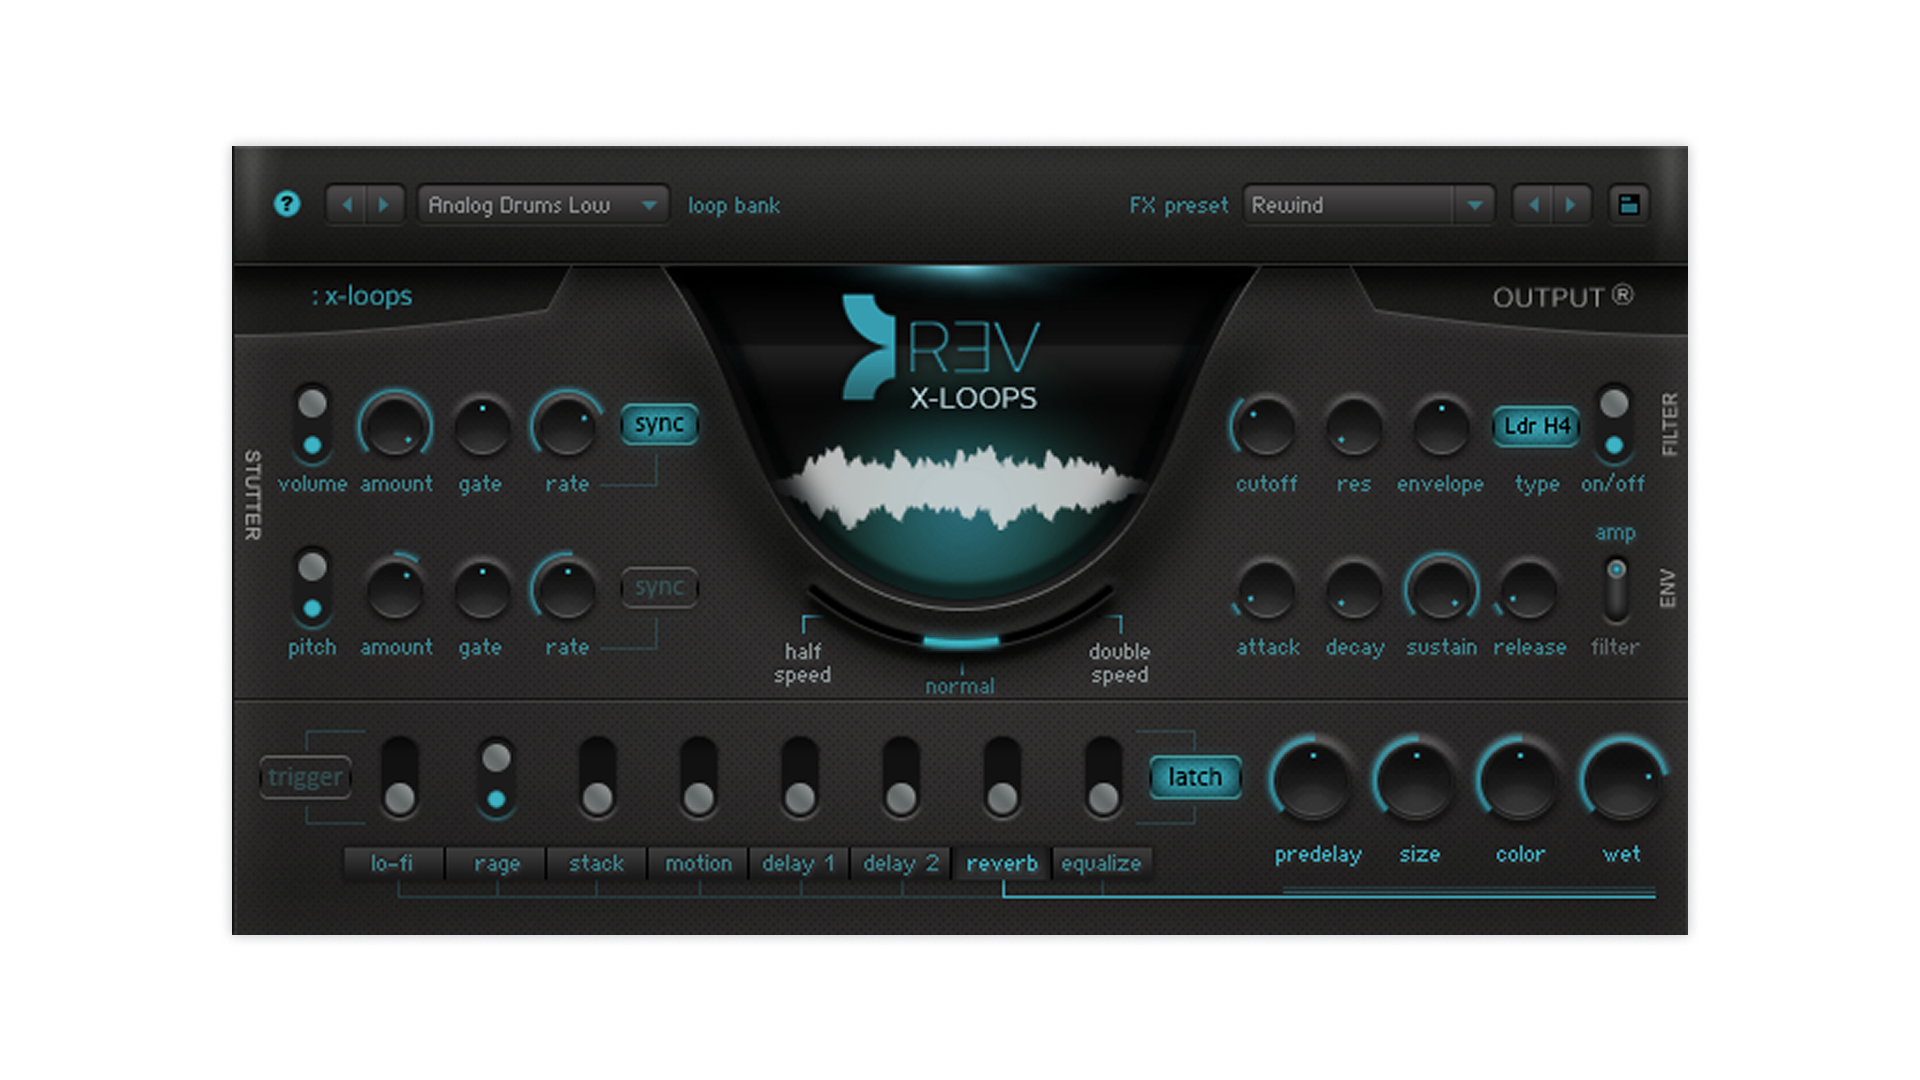Click the reverb wet knob
The width and height of the screenshot is (1920, 1080).
(1622, 781)
